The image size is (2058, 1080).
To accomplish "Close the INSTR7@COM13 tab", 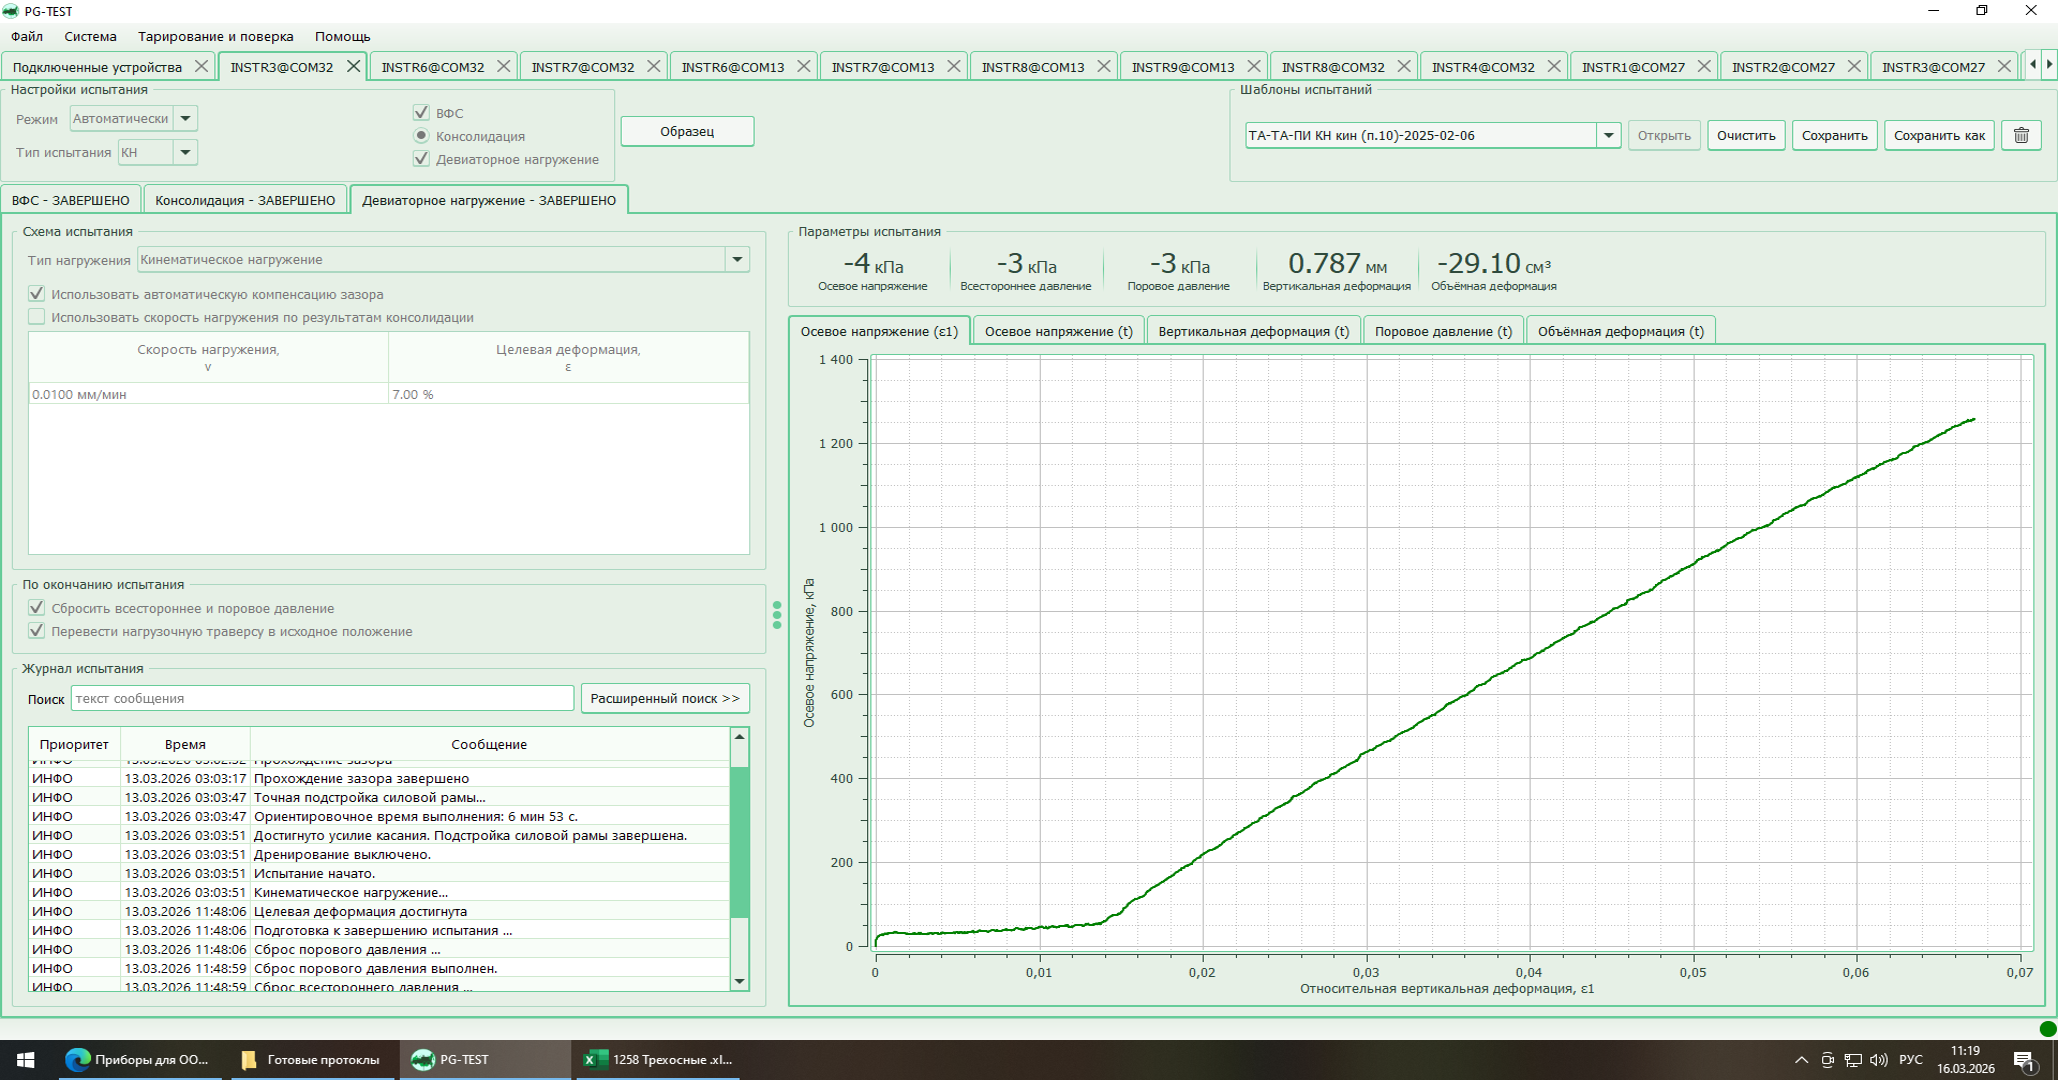I will 953,66.
